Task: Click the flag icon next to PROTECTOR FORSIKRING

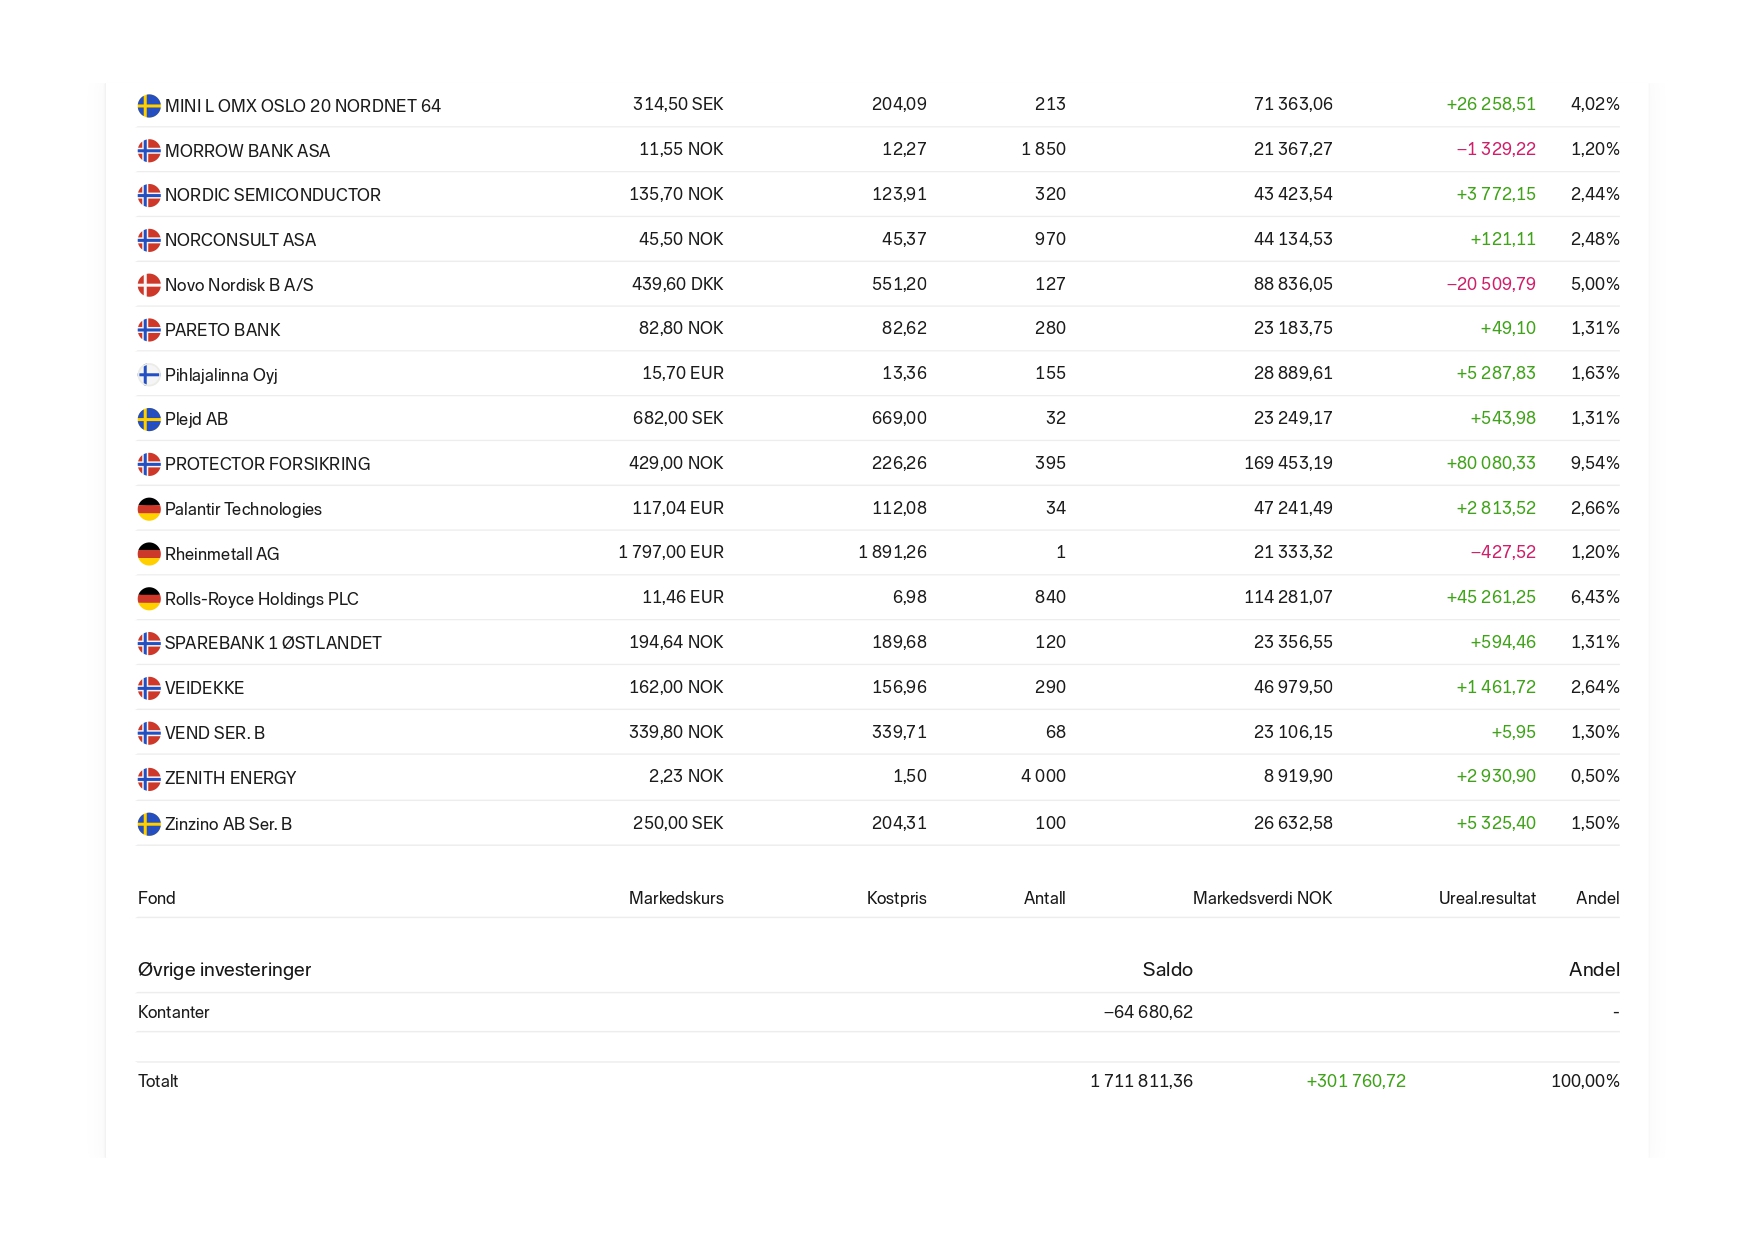Action: tap(149, 464)
